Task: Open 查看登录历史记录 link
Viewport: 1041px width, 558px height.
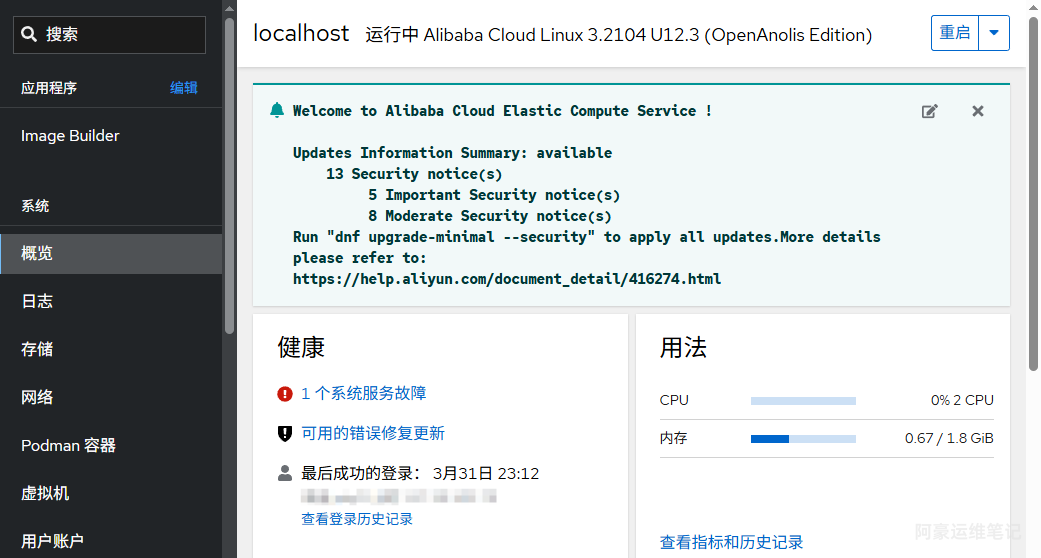Action: (357, 519)
